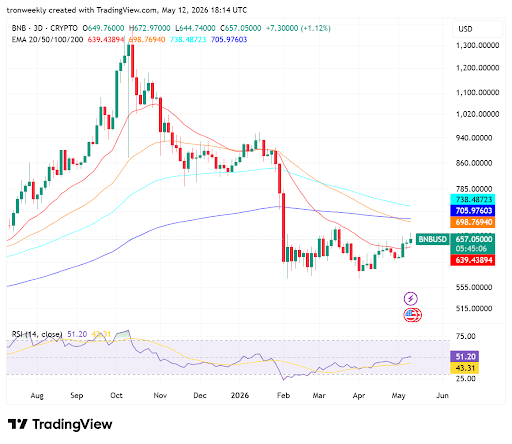The width and height of the screenshot is (512, 444).
Task: Click the Dec label on time axis
Action: click(x=200, y=396)
